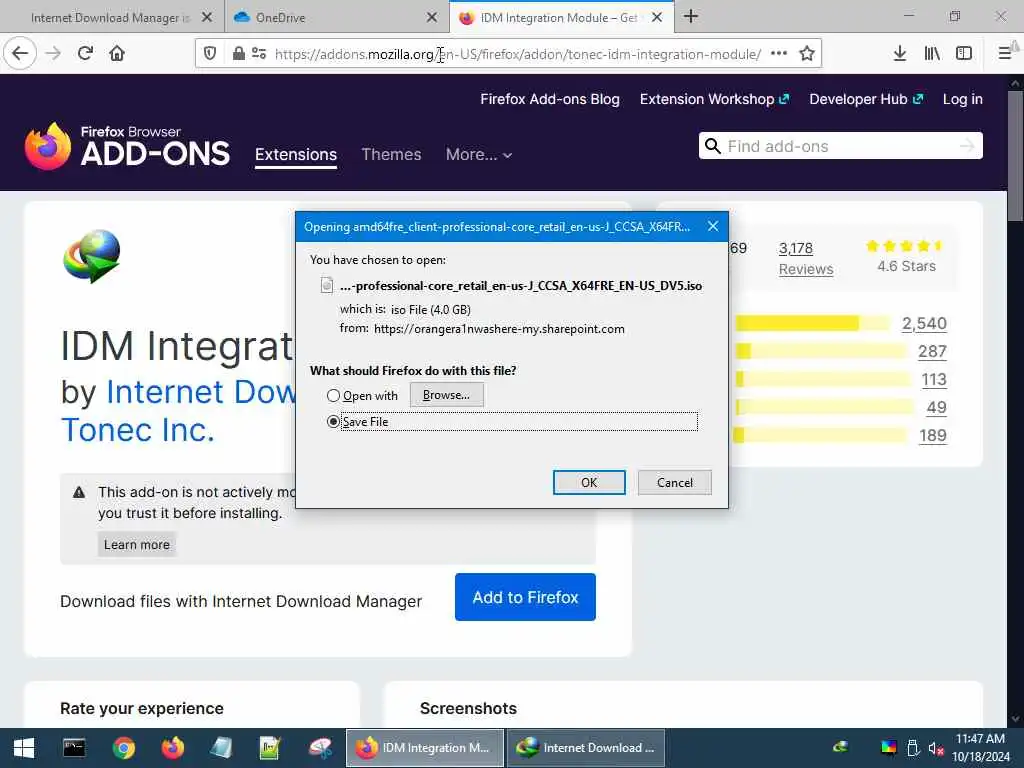Select the IDM Integration Module tab
The height and width of the screenshot is (768, 1024).
click(560, 18)
